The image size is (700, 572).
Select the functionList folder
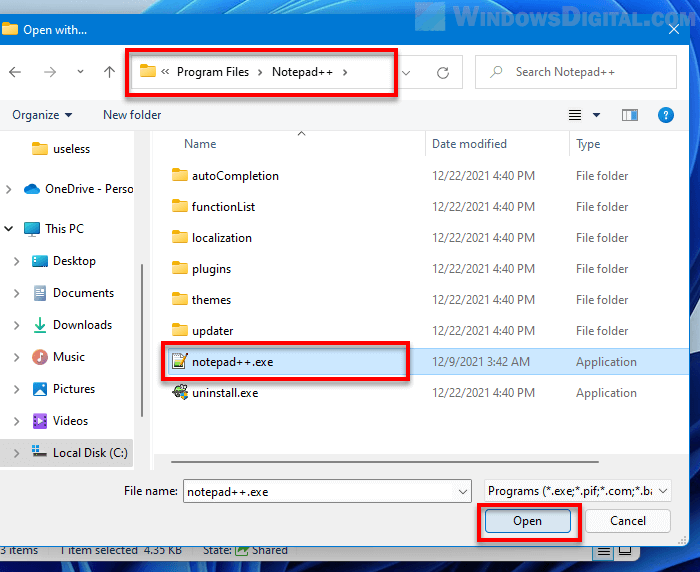click(214, 207)
